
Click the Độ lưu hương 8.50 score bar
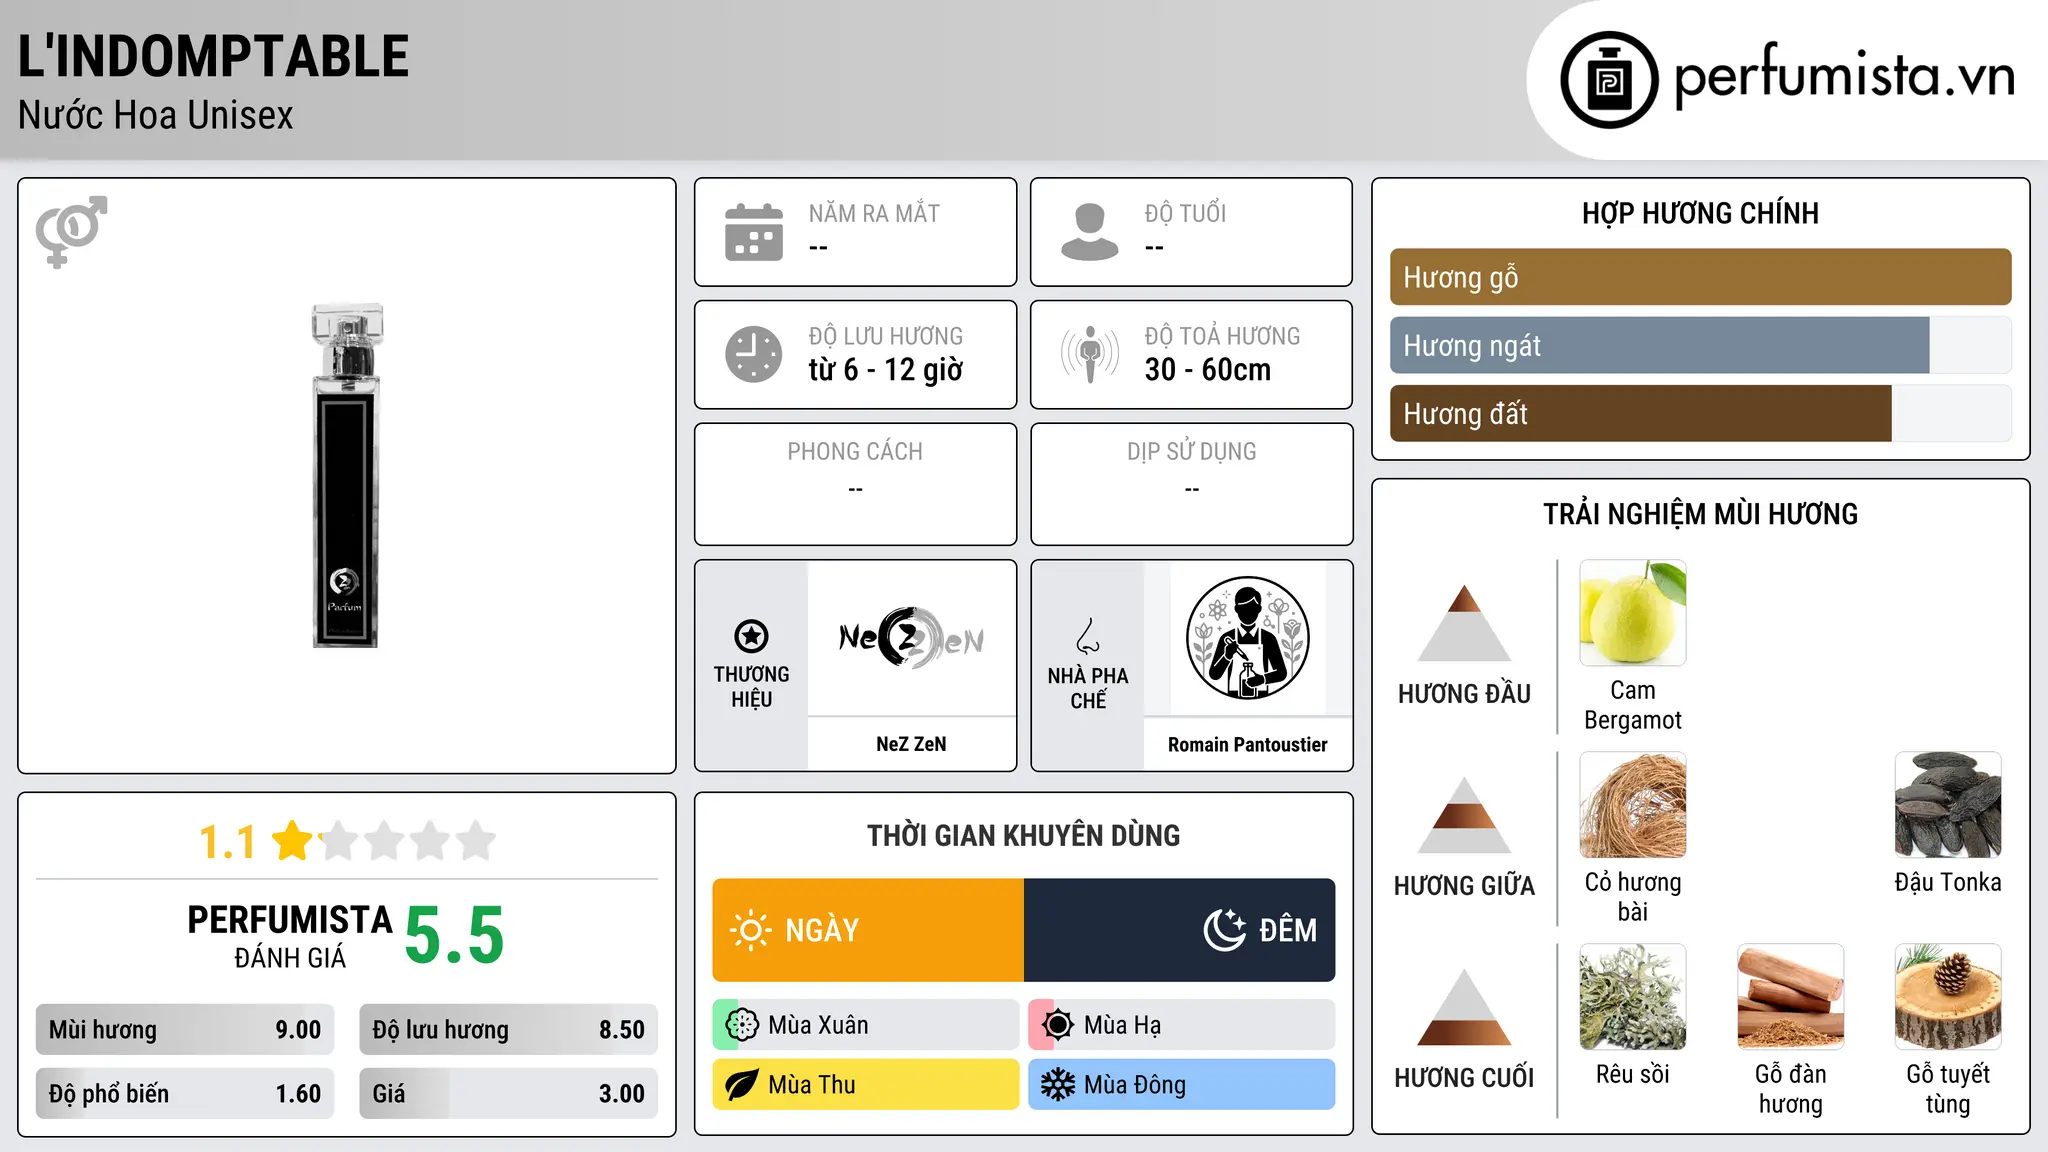point(509,1029)
